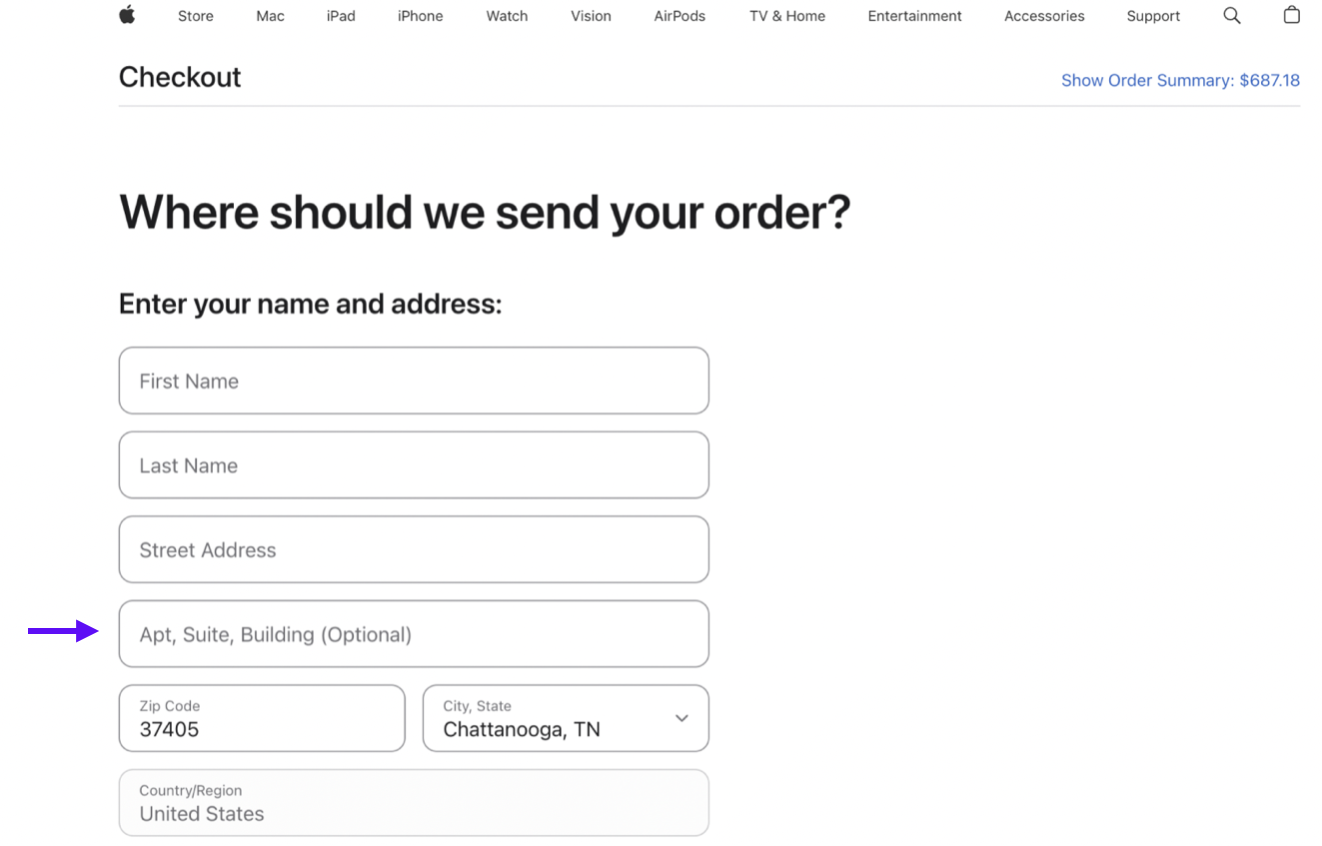
Task: Select Watch in the top menu
Action: point(507,16)
